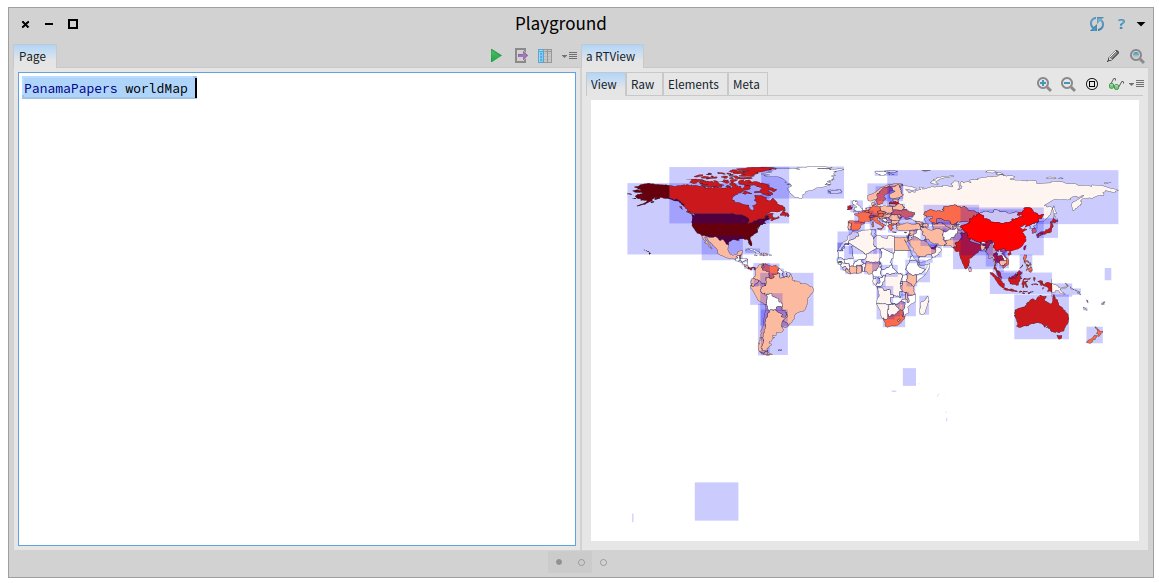Viewport: 1159px width, 583px height.
Task: Click the table layout icon in the toolbar
Action: point(545,55)
